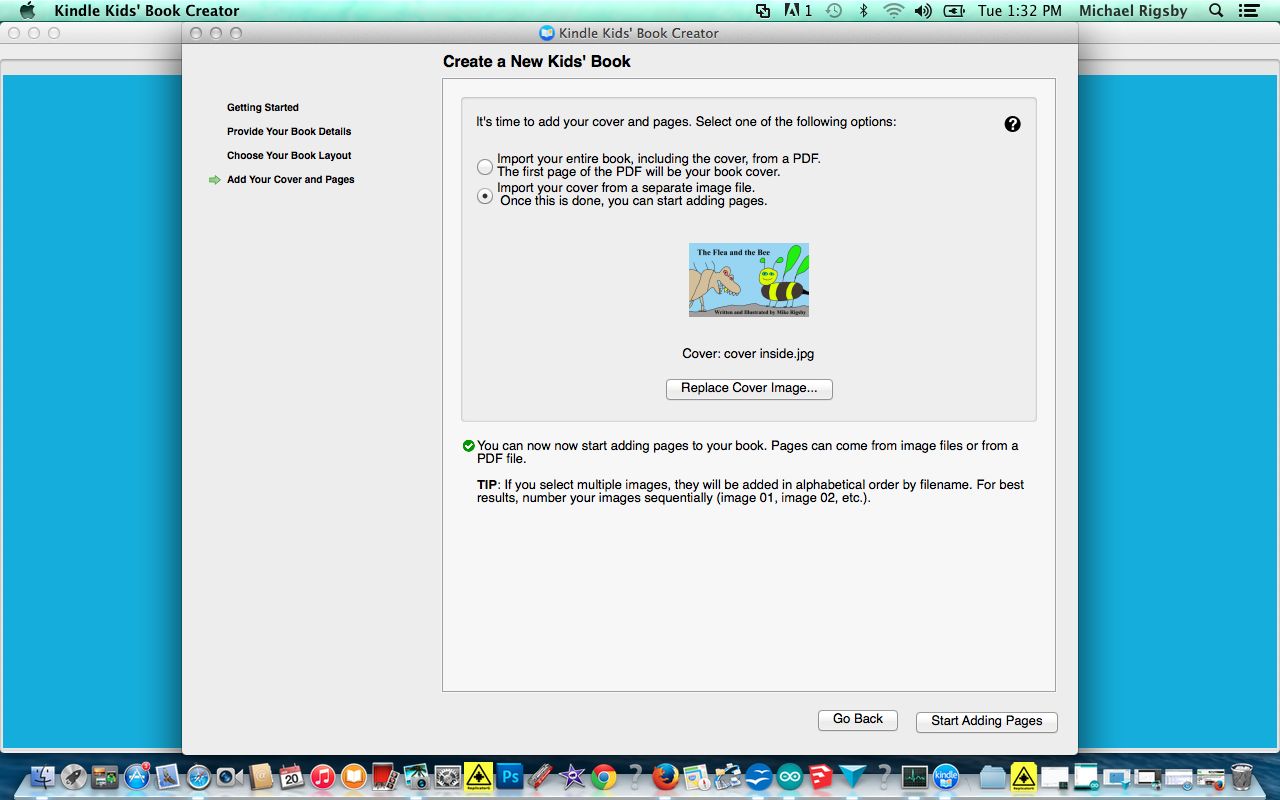Open Mission Control in the dock
Screen dimensions: 1280x800
tap(105, 776)
